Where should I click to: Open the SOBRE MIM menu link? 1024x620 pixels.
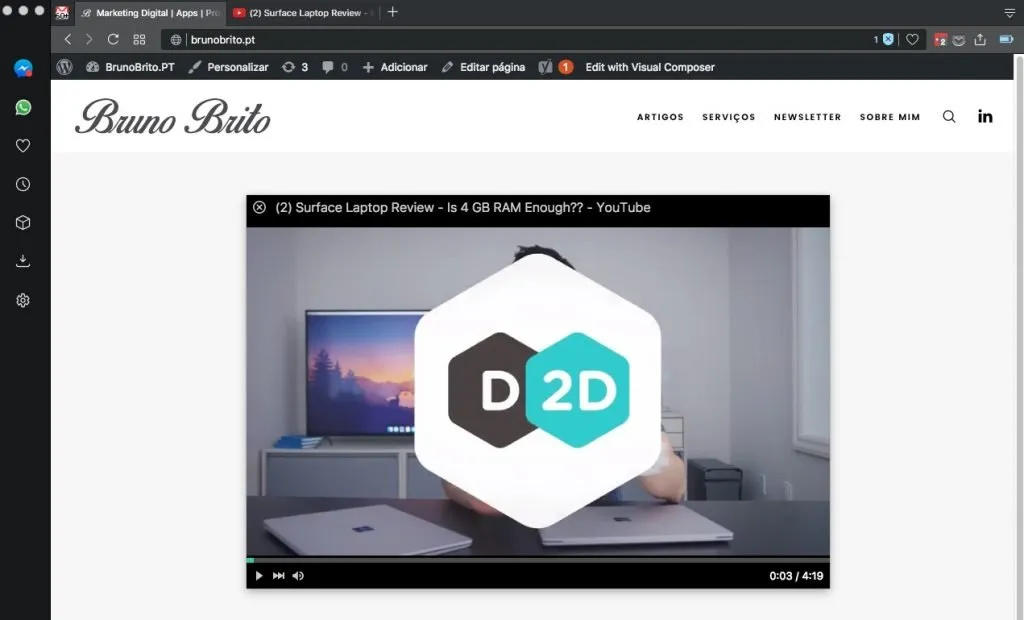(x=890, y=117)
